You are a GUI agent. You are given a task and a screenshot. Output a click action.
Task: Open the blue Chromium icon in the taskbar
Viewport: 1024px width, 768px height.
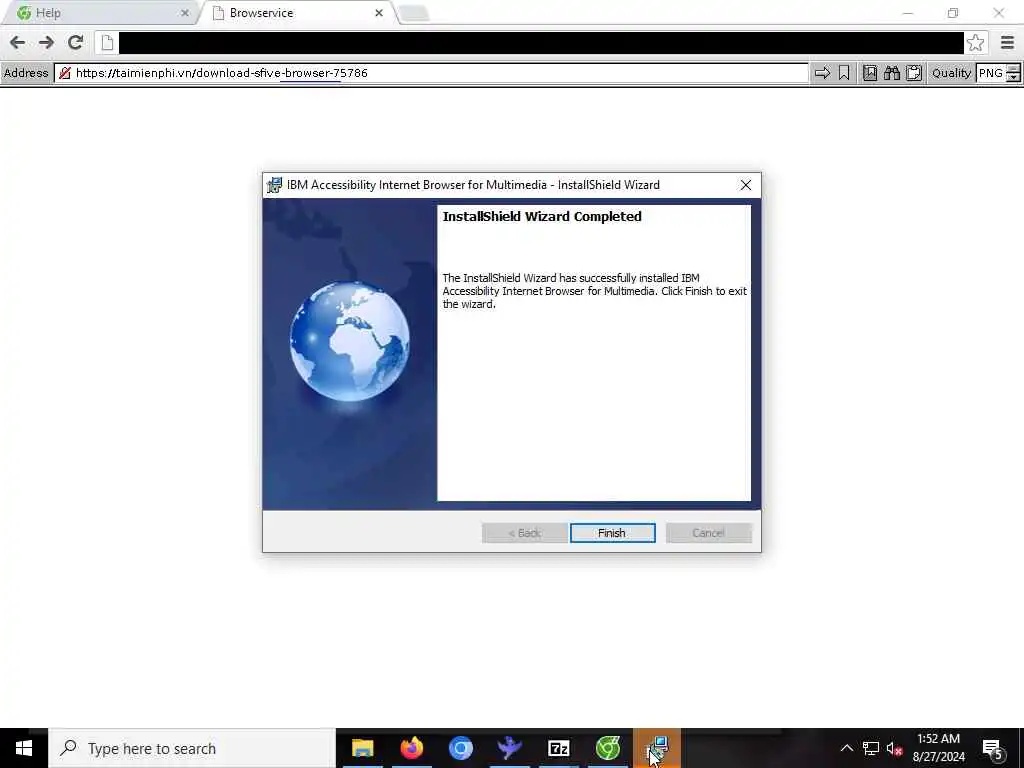coord(460,748)
